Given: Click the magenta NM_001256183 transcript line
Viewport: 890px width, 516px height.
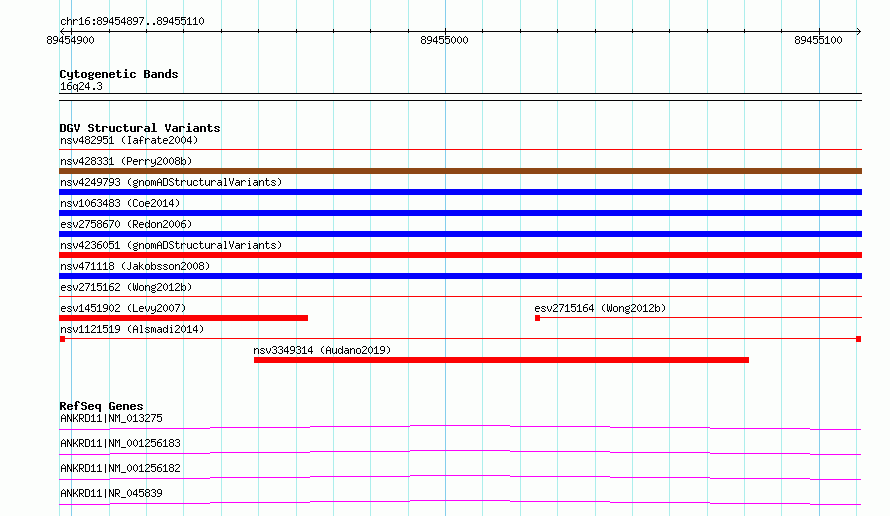Looking at the screenshot, I should coord(460,452).
